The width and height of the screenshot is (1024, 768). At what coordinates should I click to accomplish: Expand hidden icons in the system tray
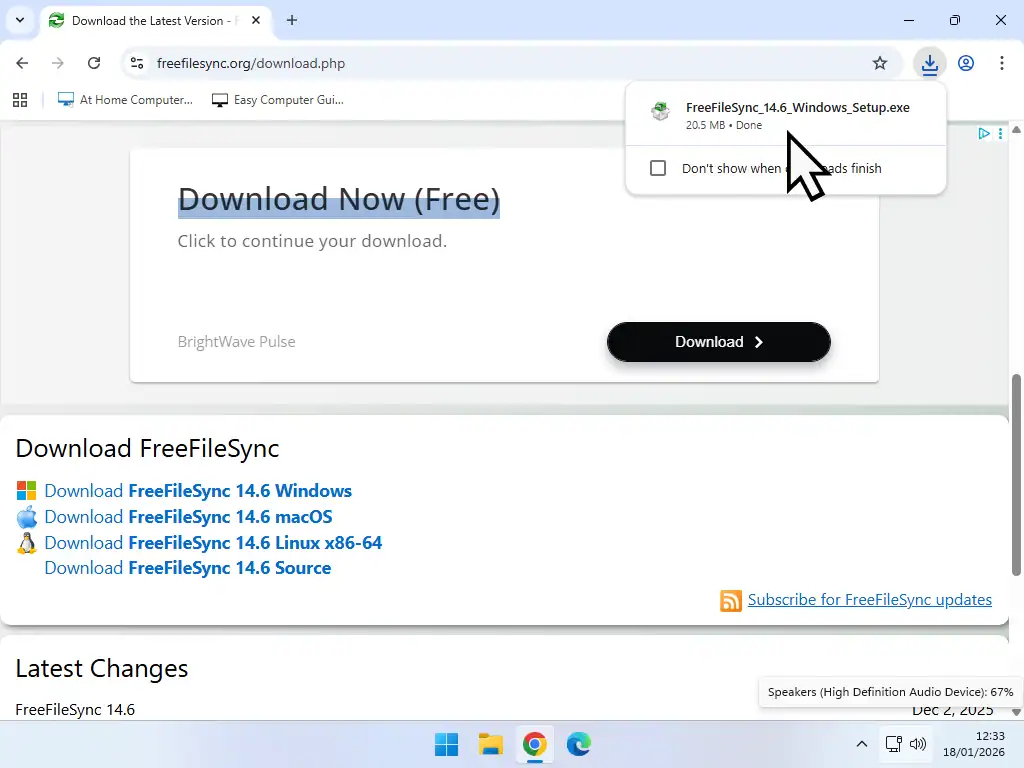(x=861, y=744)
